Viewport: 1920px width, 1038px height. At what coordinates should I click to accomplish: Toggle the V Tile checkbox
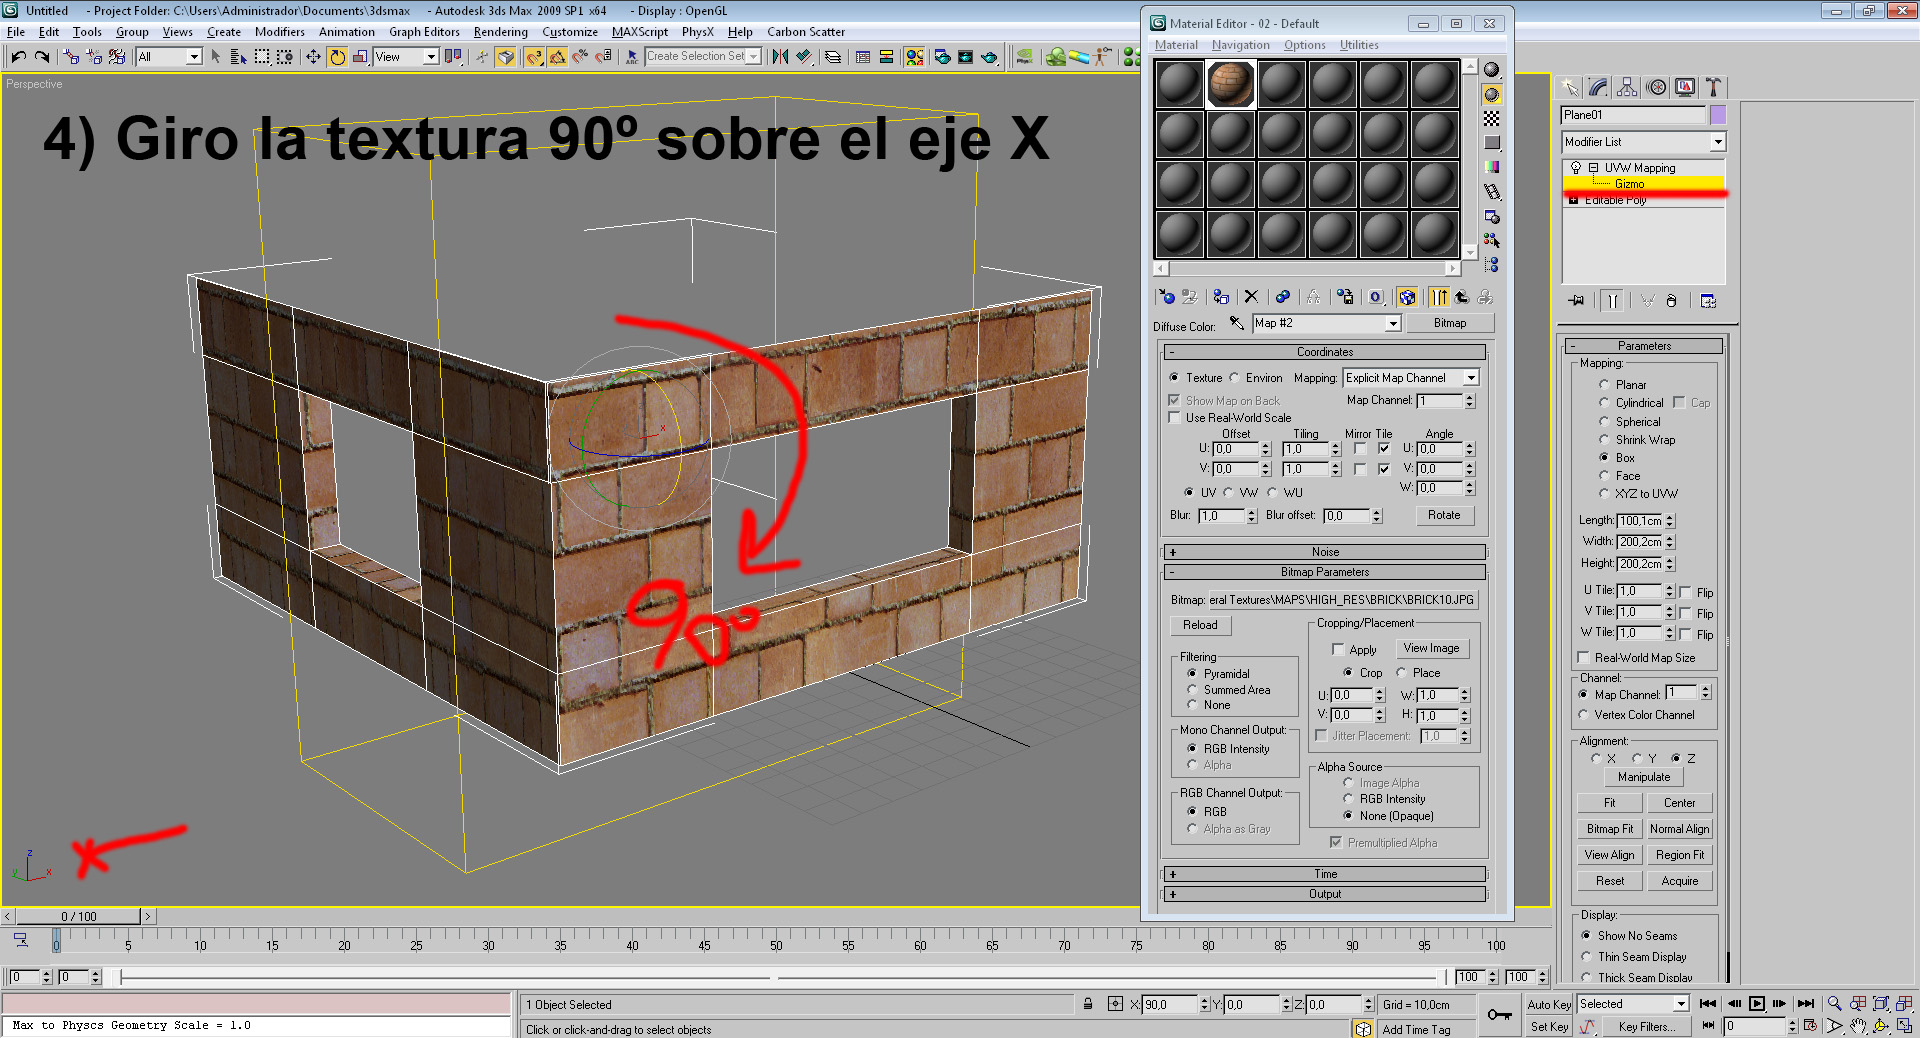coord(1384,469)
